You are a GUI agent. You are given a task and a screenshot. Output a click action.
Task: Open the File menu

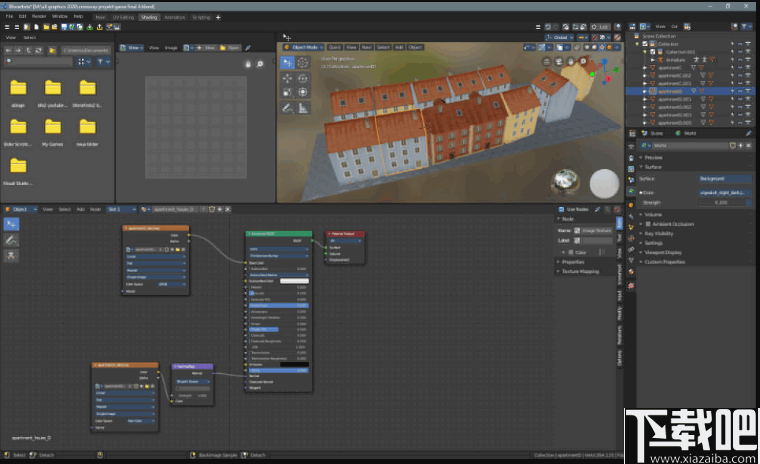[9, 16]
